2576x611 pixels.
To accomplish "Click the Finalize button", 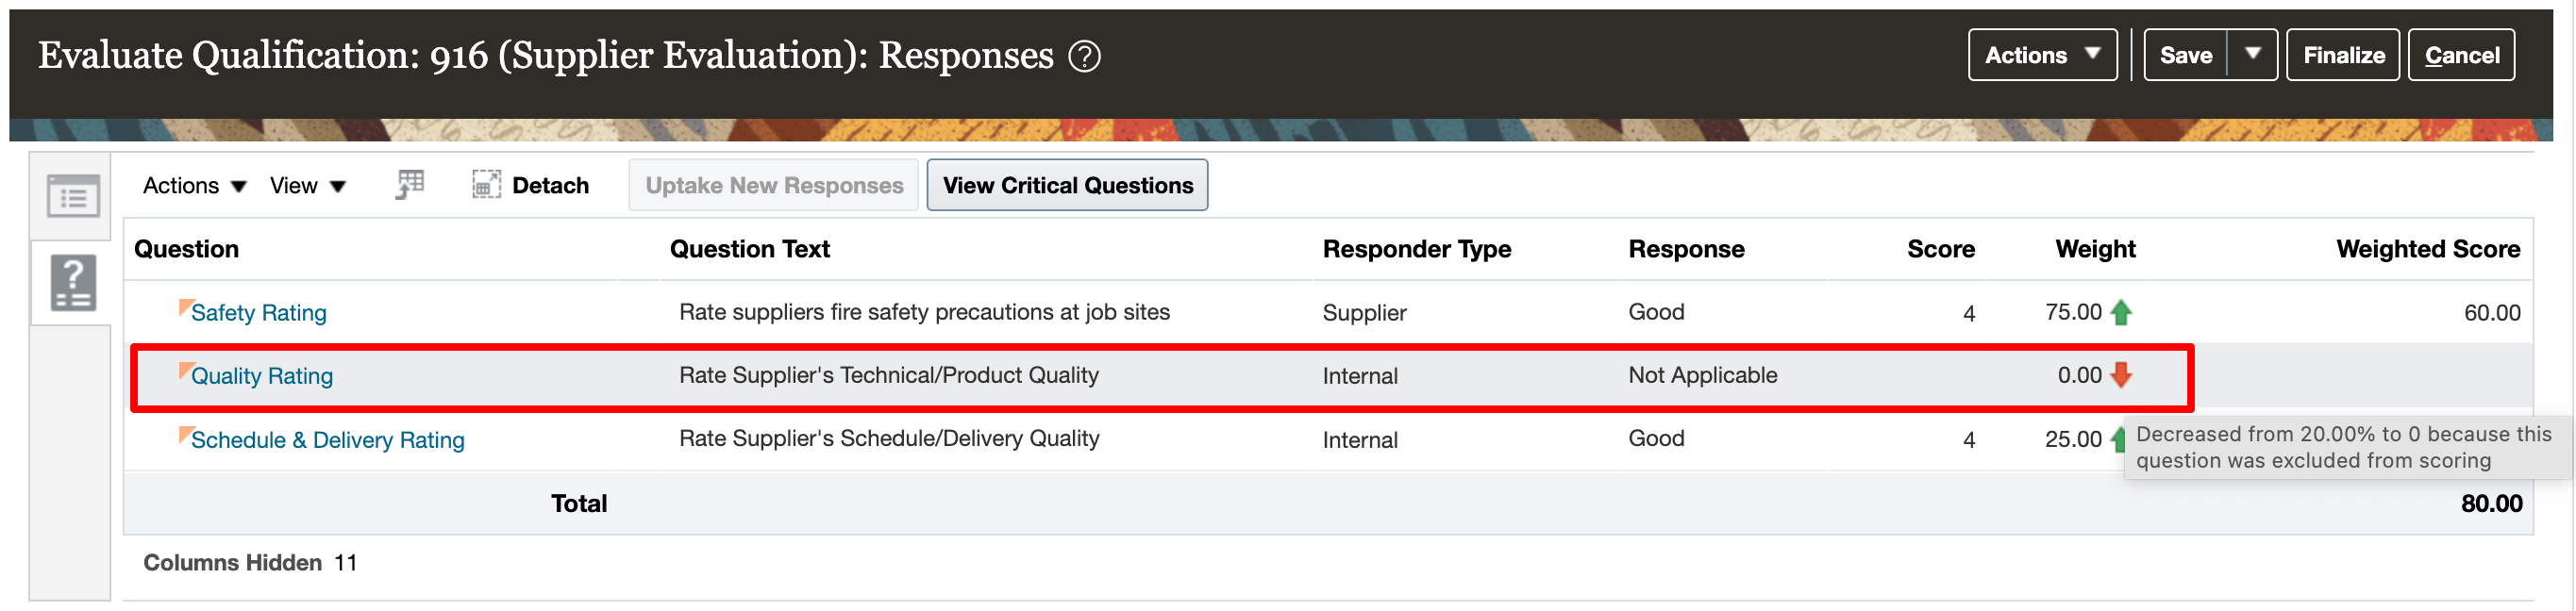I will click(x=2343, y=55).
